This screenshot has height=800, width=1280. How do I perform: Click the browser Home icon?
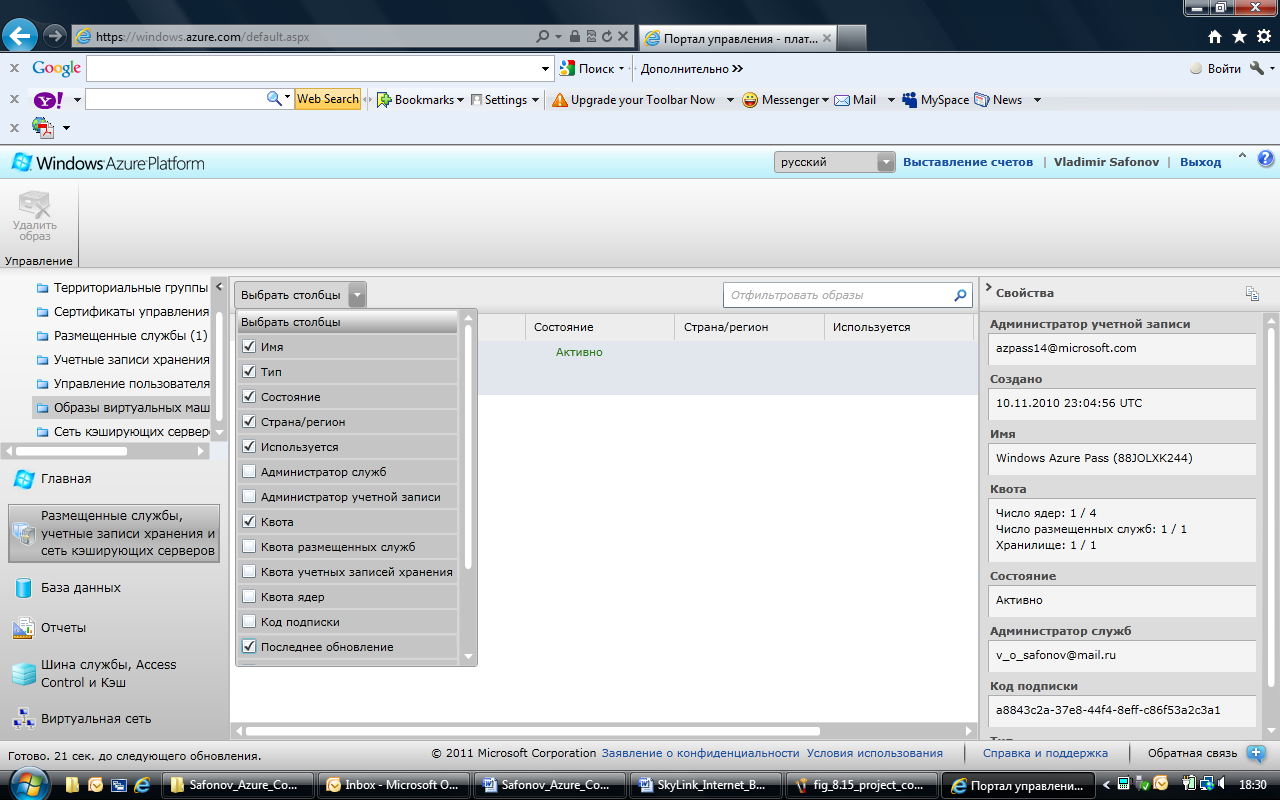tap(1215, 37)
